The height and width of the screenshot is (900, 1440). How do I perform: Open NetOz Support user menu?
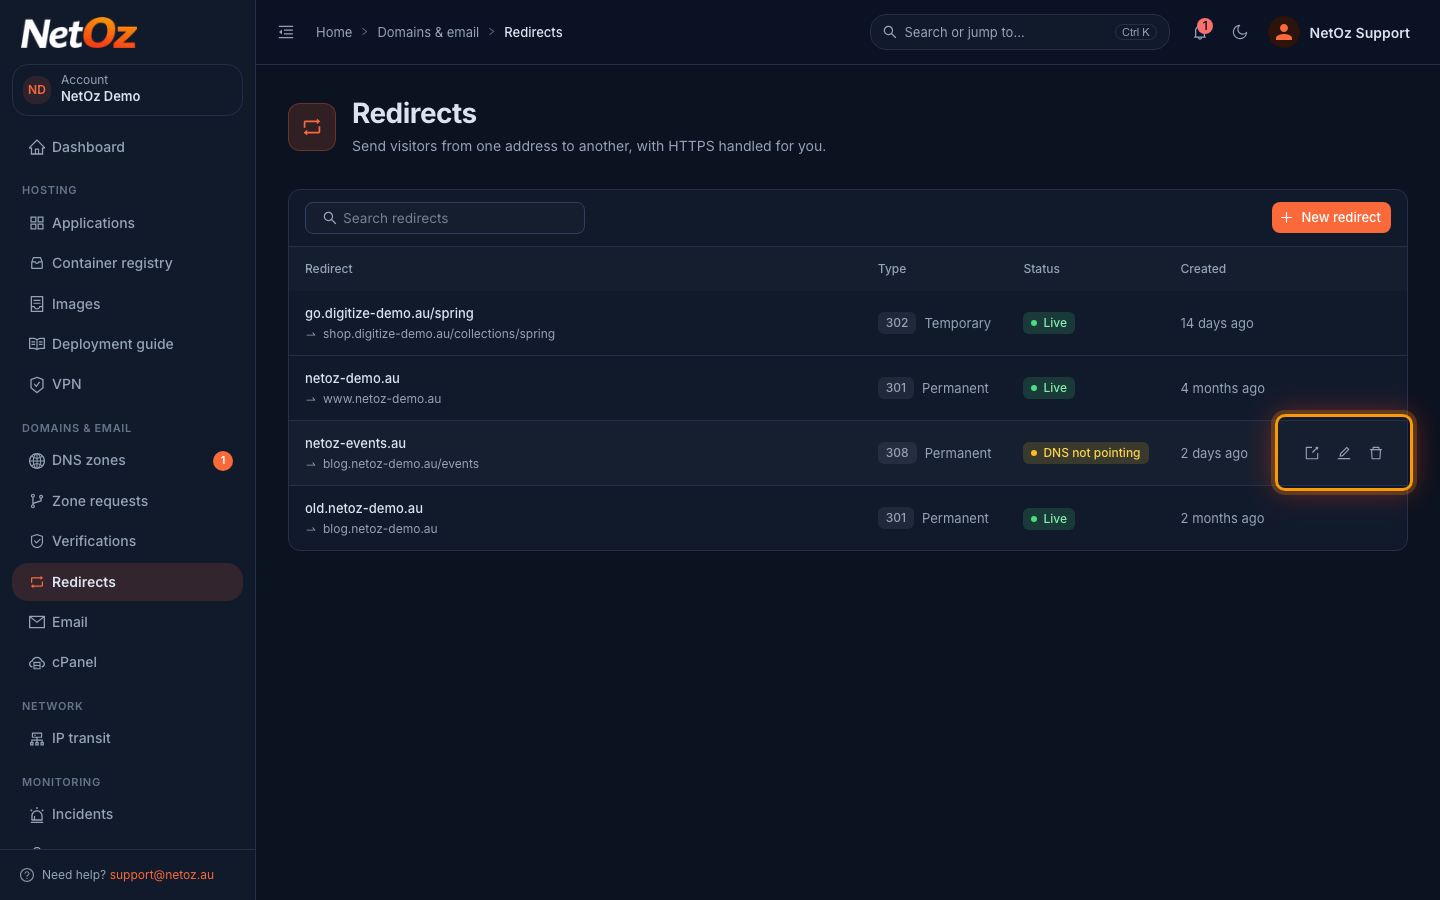pos(1339,32)
